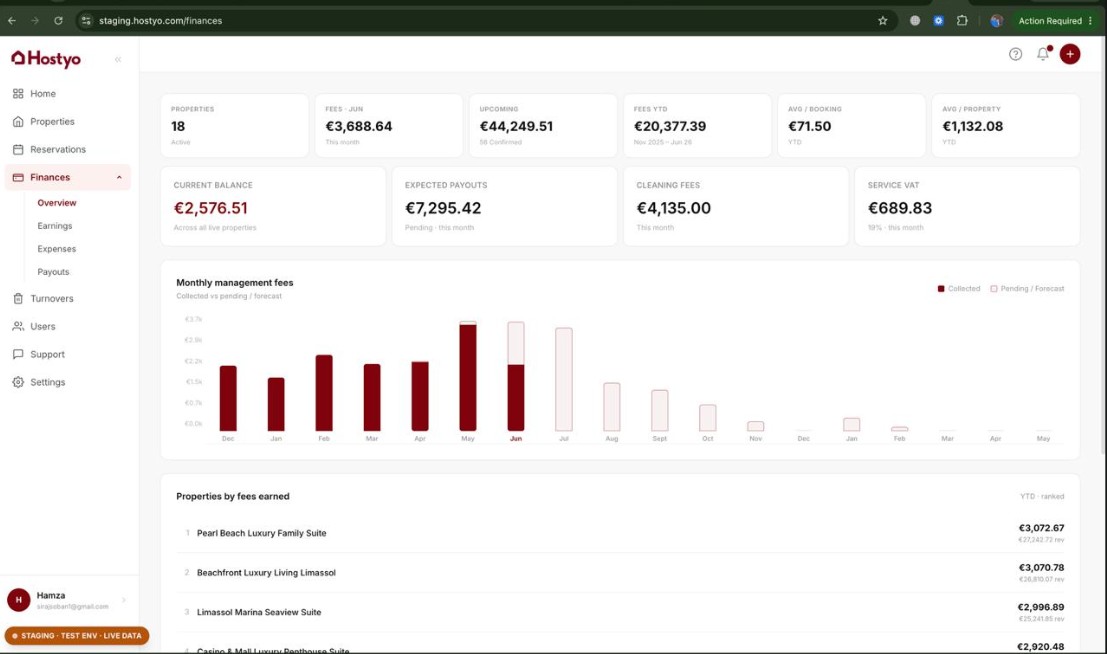Click the Avg / Booking €71.50 value
This screenshot has width=1107, height=654.
click(x=809, y=126)
